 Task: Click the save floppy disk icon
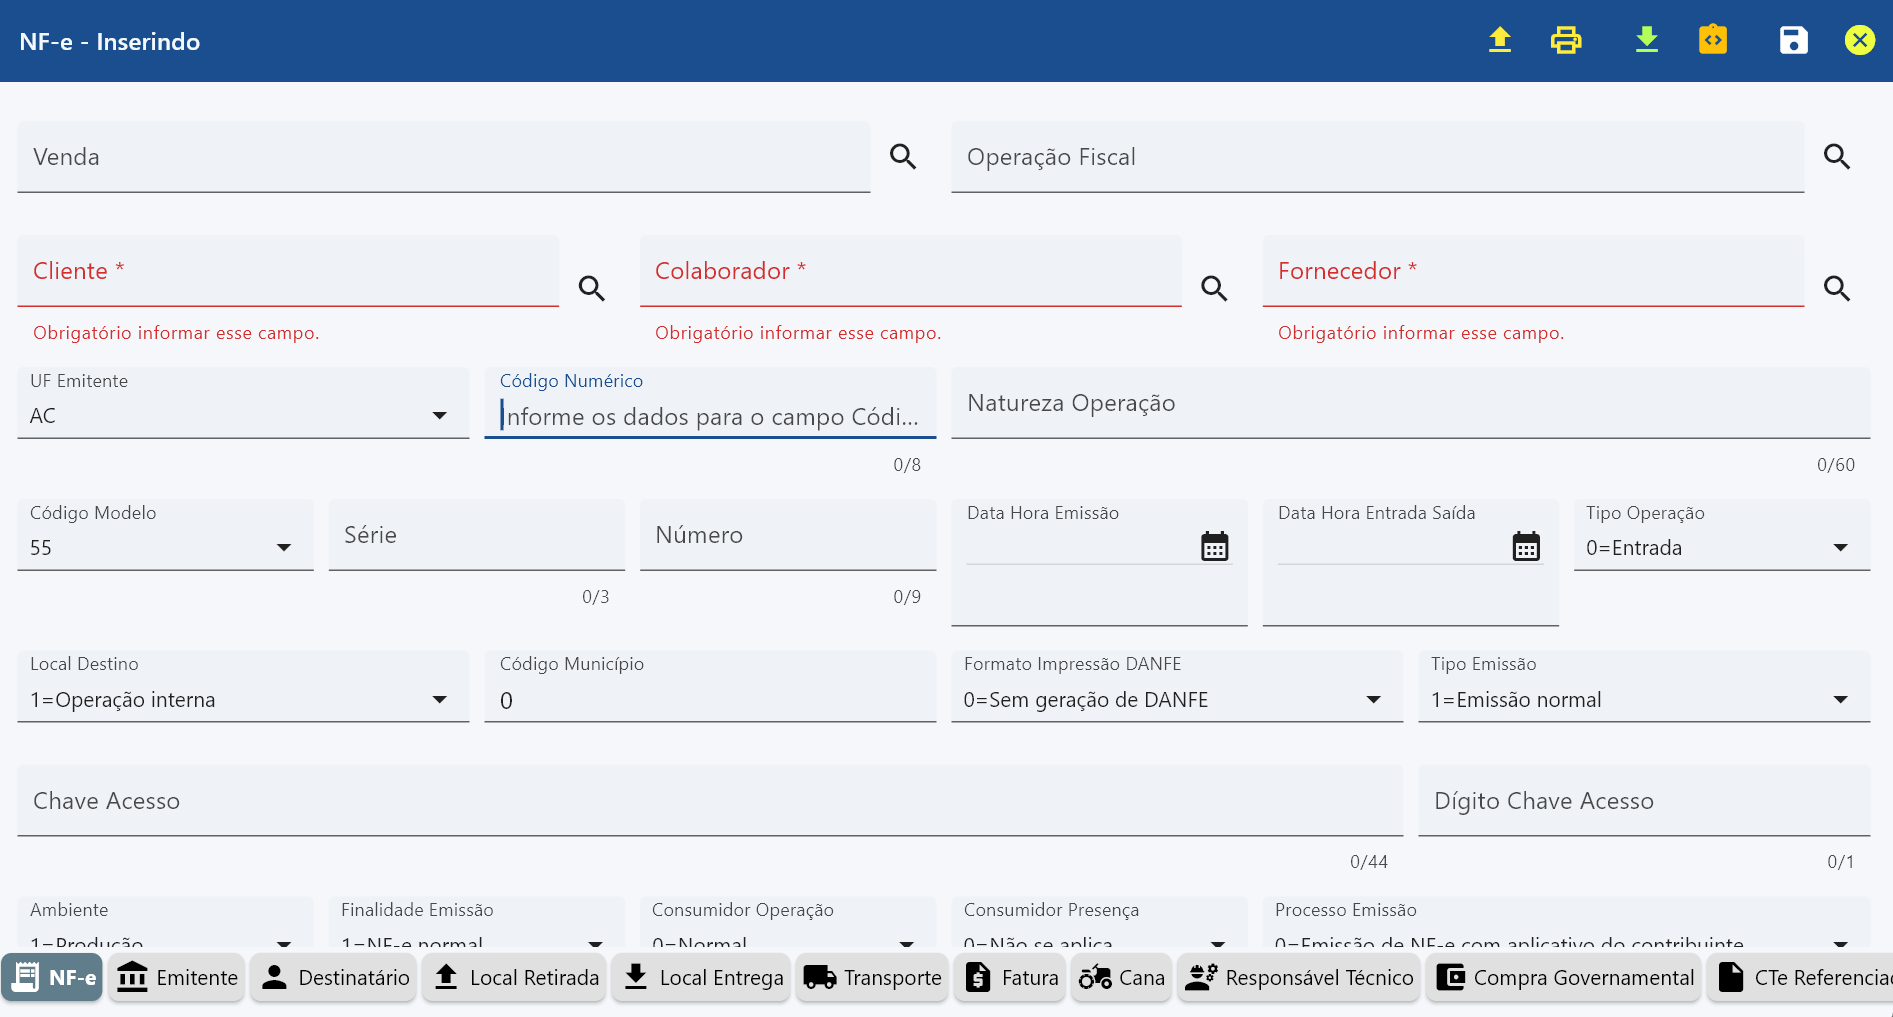click(x=1793, y=40)
